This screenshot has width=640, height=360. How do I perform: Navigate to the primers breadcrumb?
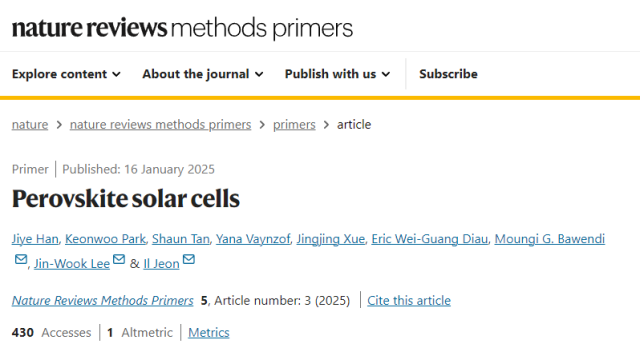[x=294, y=124]
